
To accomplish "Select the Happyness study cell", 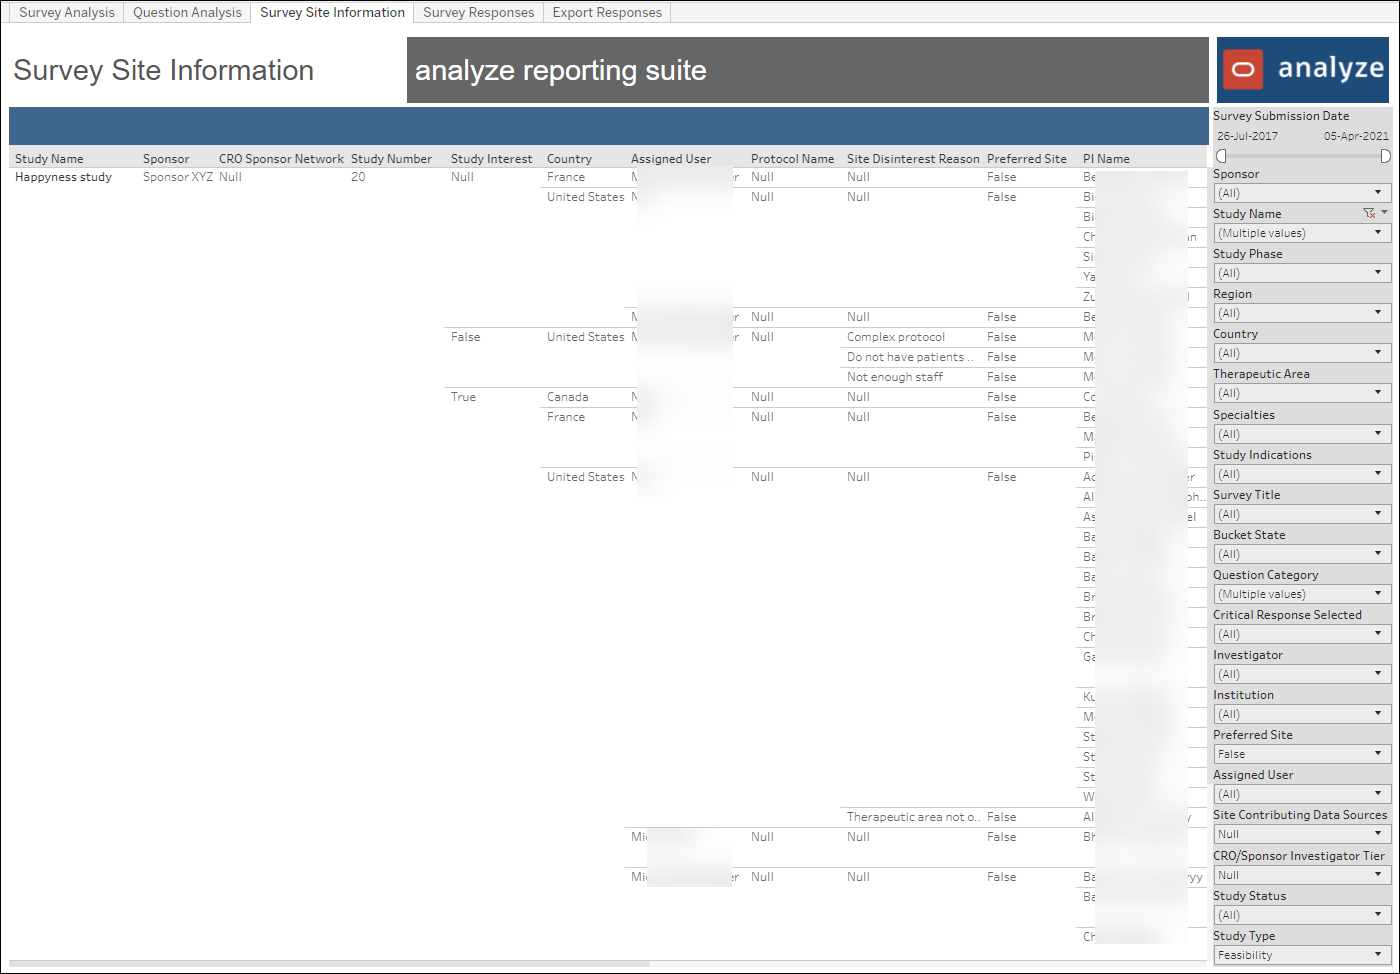I will pos(63,177).
